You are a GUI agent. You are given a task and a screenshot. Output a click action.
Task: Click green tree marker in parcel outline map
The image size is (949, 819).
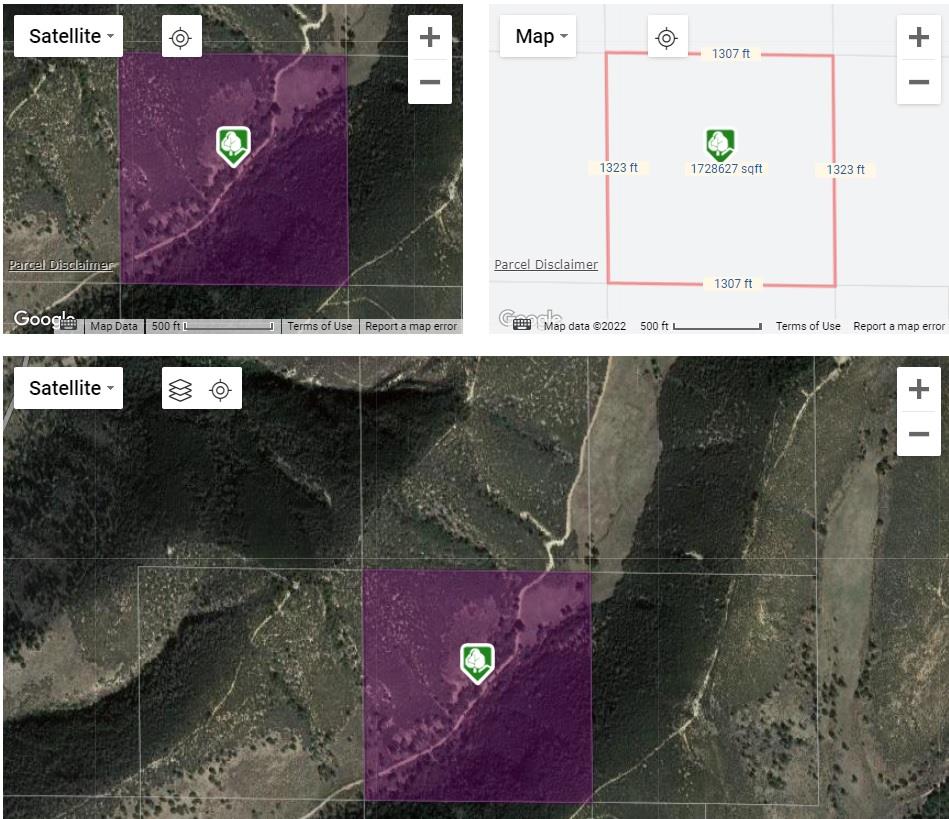pyautogui.click(x=720, y=145)
